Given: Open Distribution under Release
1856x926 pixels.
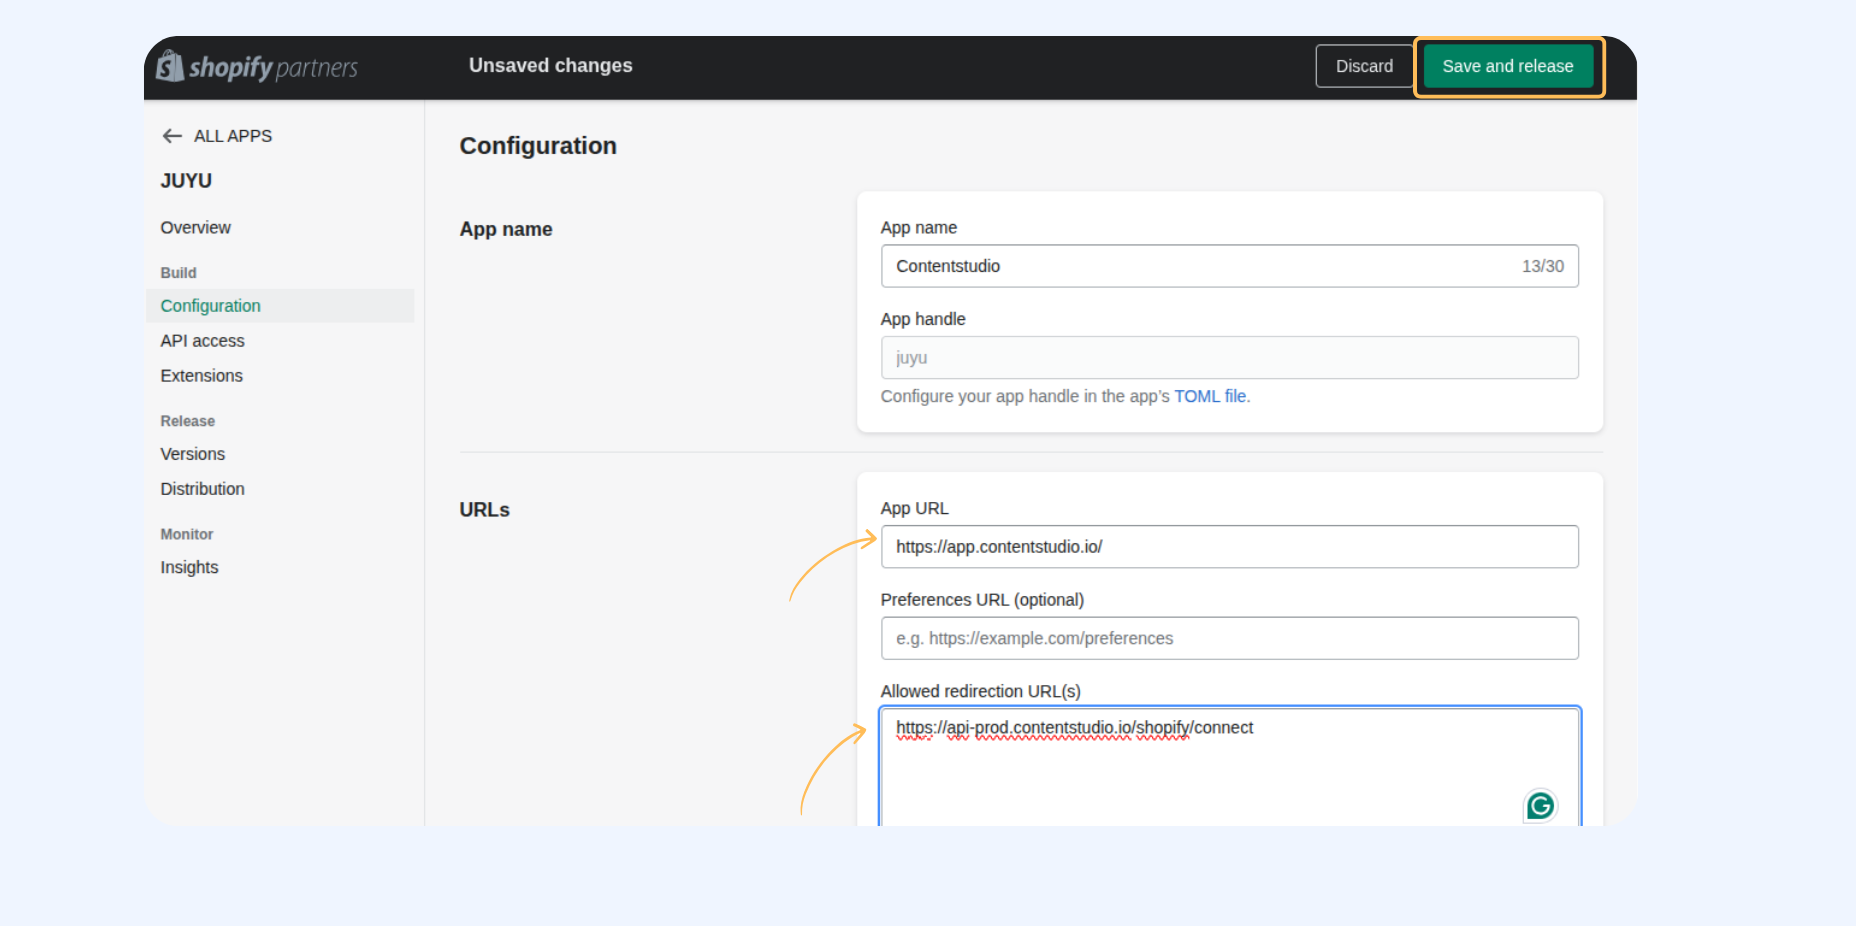Looking at the screenshot, I should (x=203, y=489).
